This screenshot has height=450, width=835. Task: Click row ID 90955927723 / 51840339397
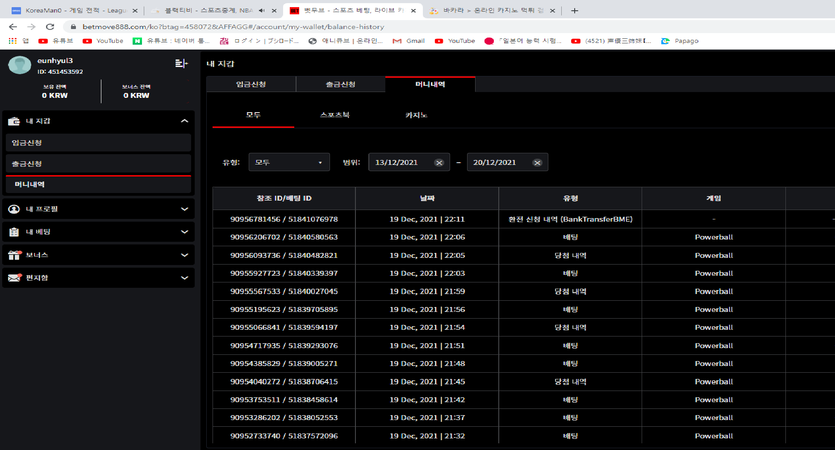(284, 273)
